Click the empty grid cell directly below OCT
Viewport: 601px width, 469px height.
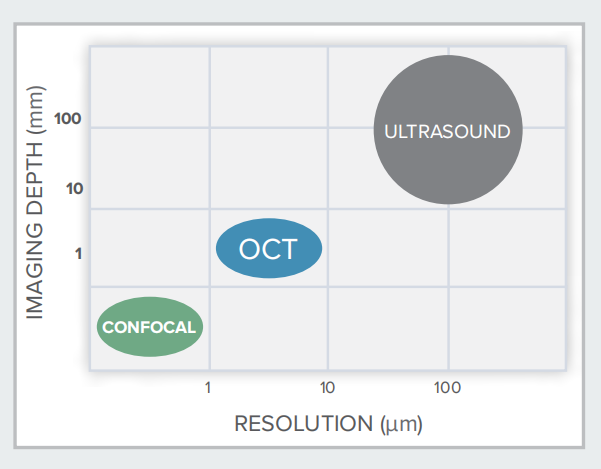point(268,328)
